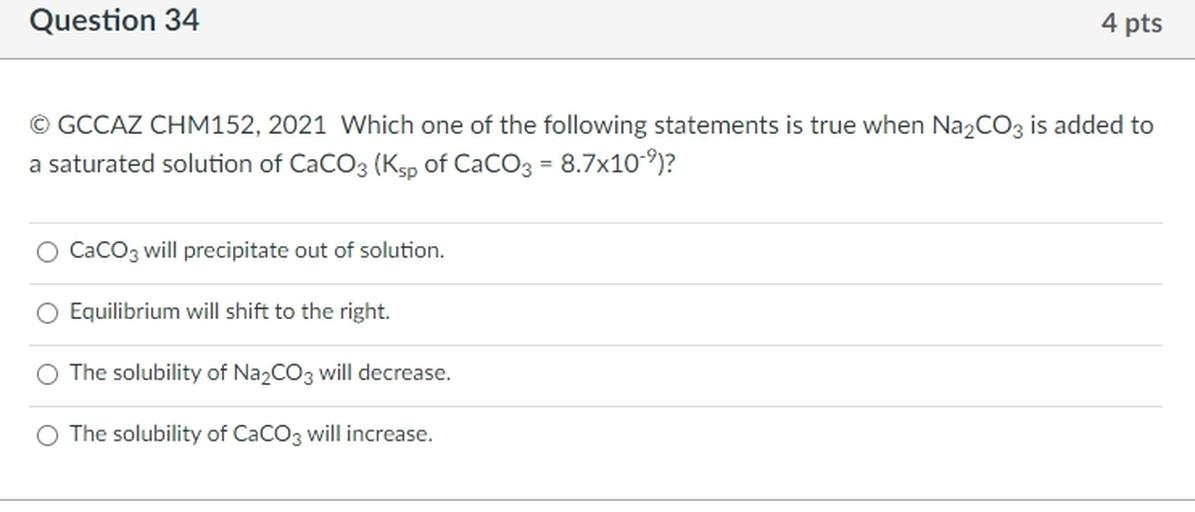Click the label "The solubility of Na2CO3 will decrease."

pos(260,373)
